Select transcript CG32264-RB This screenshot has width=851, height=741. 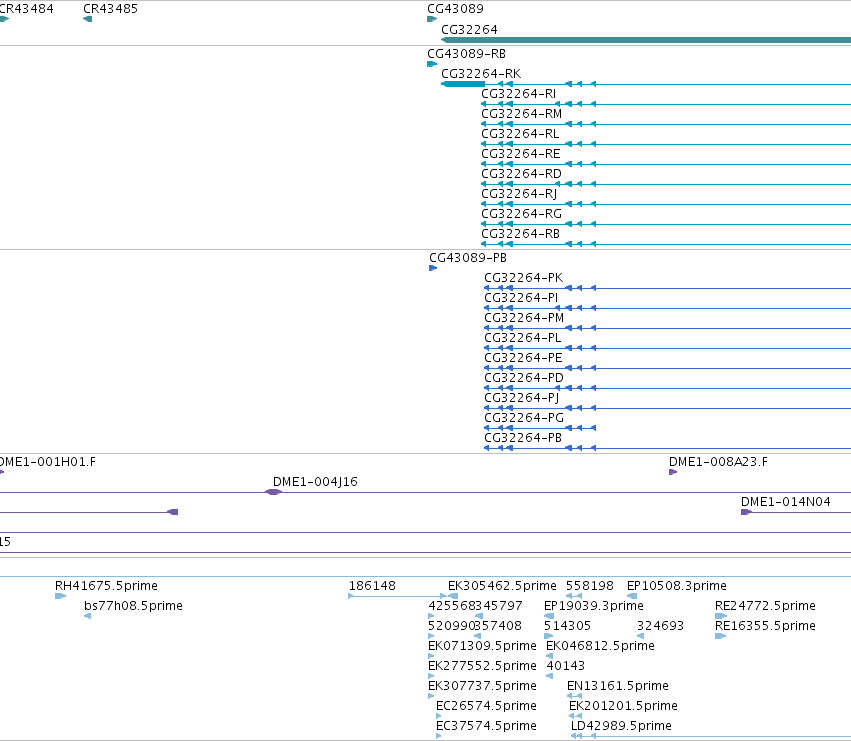(520, 234)
